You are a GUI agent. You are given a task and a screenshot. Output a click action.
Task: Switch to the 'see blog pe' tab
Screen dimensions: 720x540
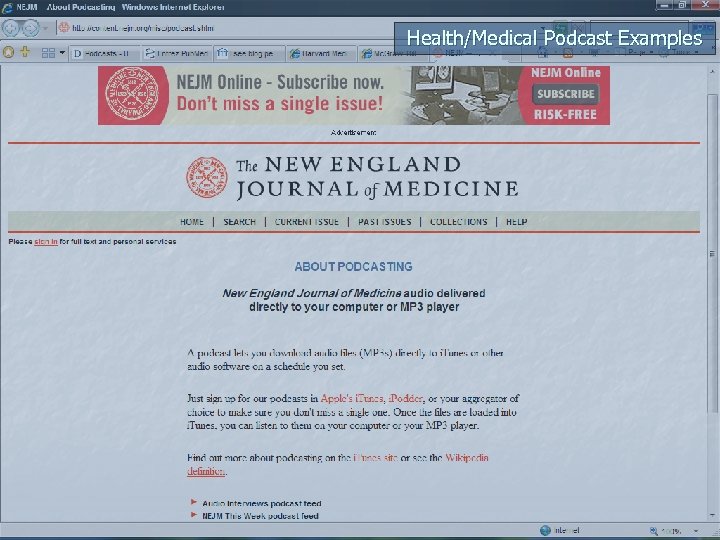[249, 54]
